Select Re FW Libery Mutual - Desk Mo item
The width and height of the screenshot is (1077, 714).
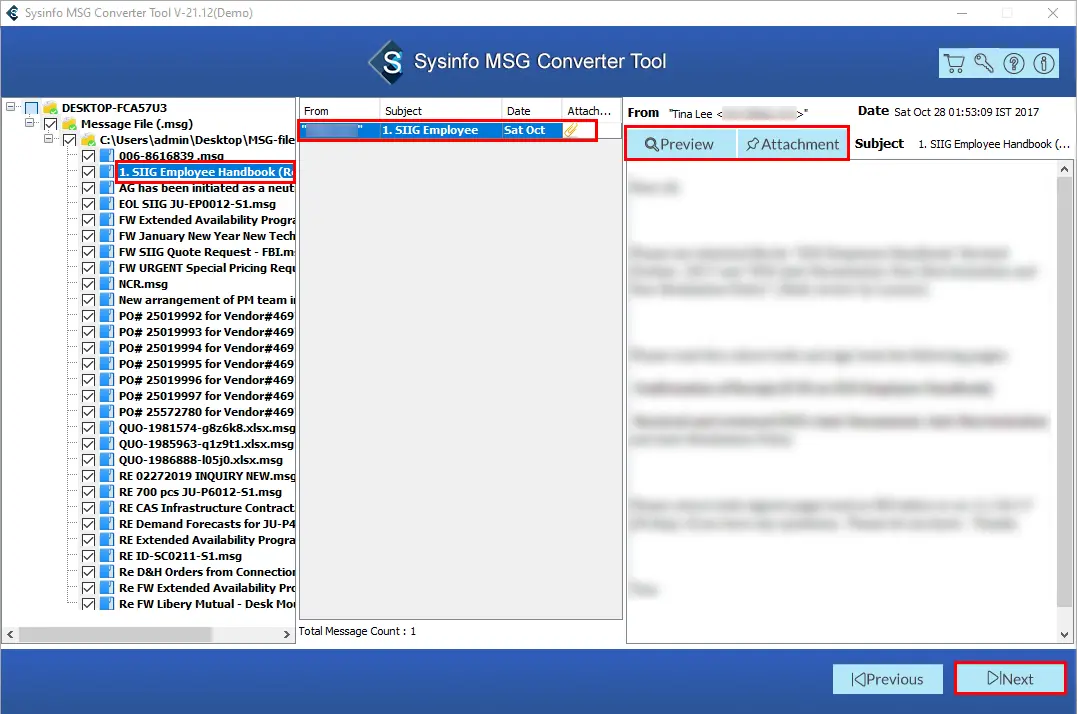point(207,604)
